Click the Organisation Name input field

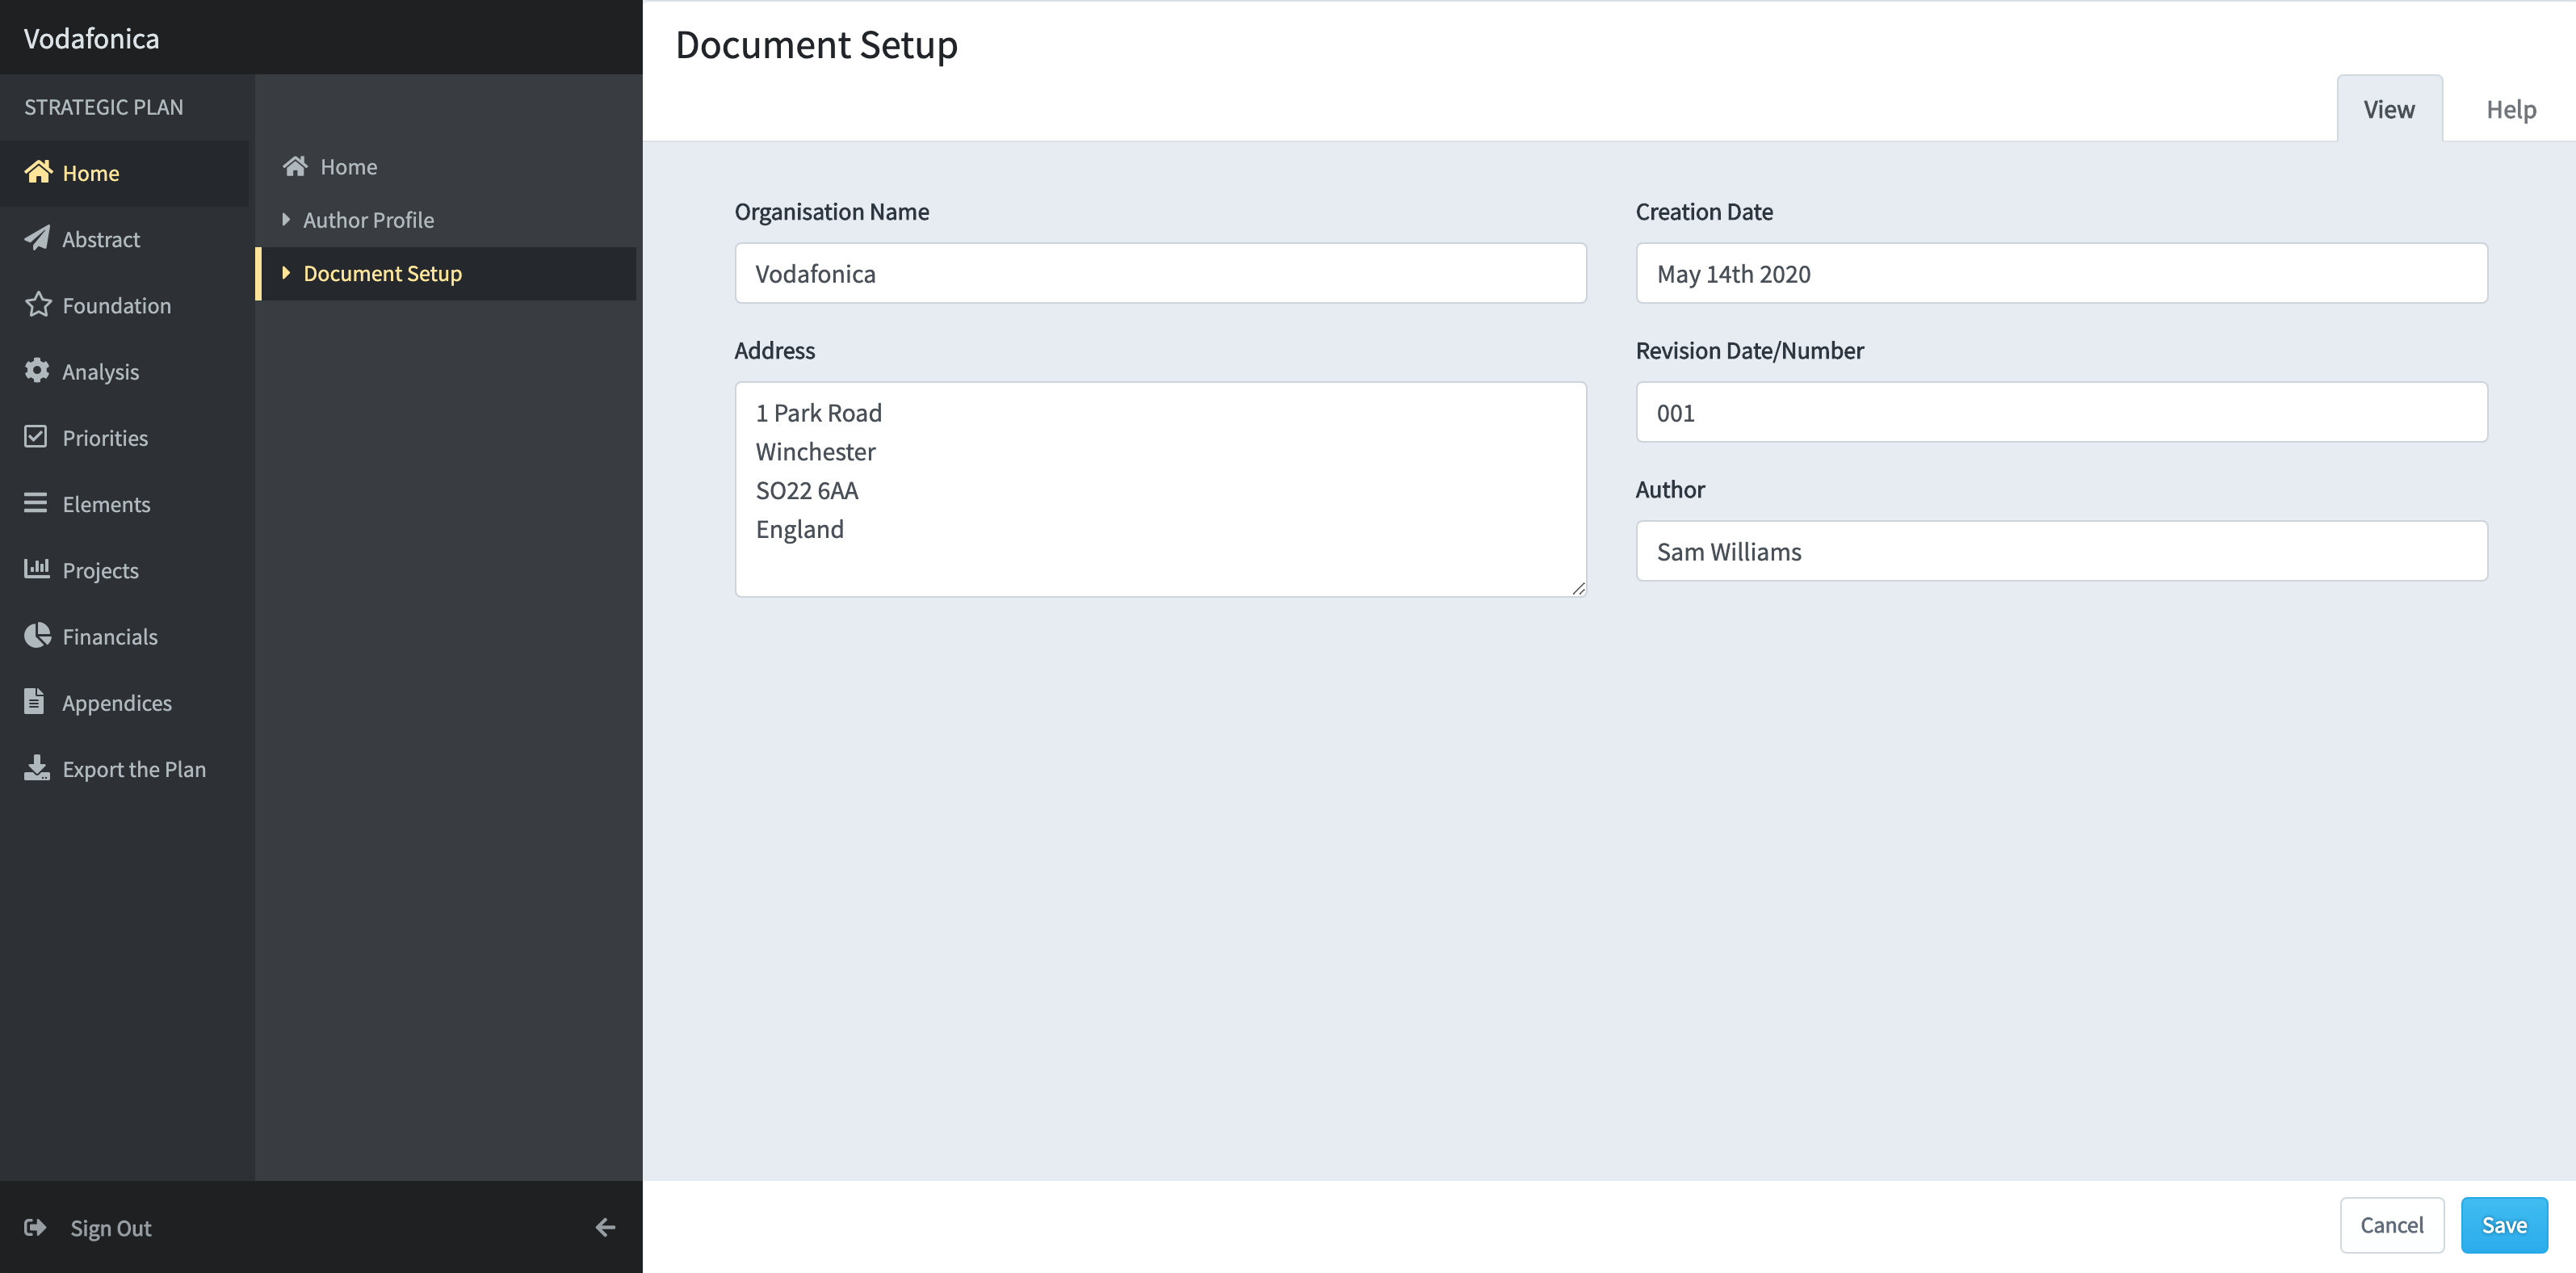pyautogui.click(x=1160, y=273)
